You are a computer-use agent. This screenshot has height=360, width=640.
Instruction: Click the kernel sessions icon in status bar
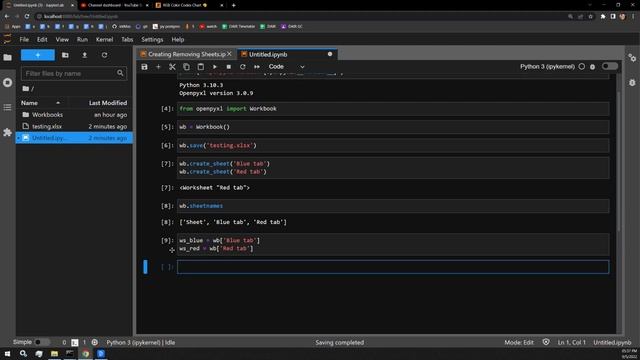(95, 342)
